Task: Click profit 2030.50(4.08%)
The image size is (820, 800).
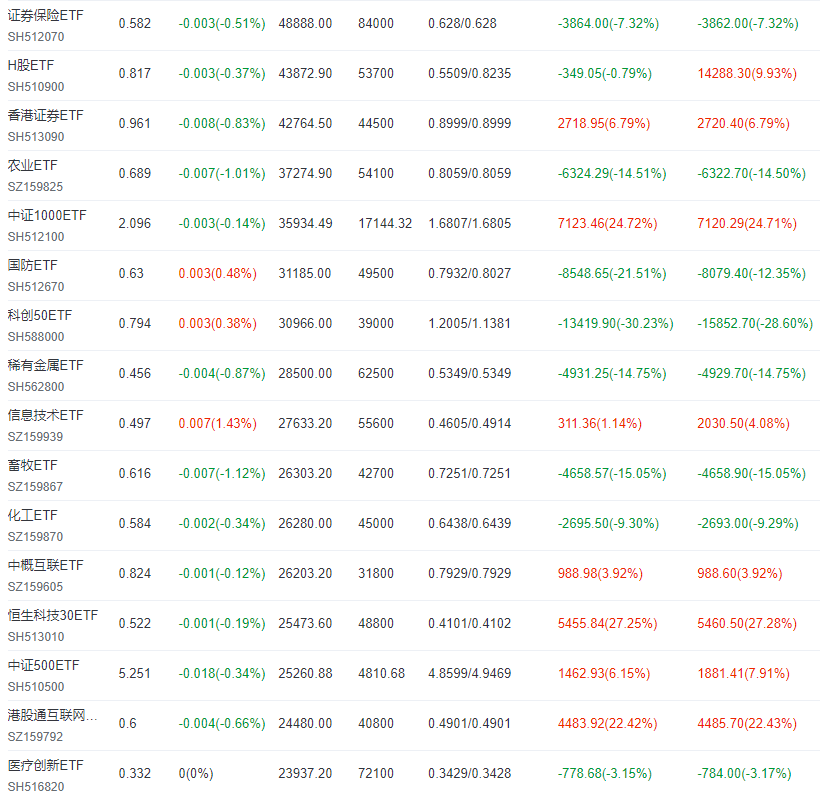Action: point(744,424)
